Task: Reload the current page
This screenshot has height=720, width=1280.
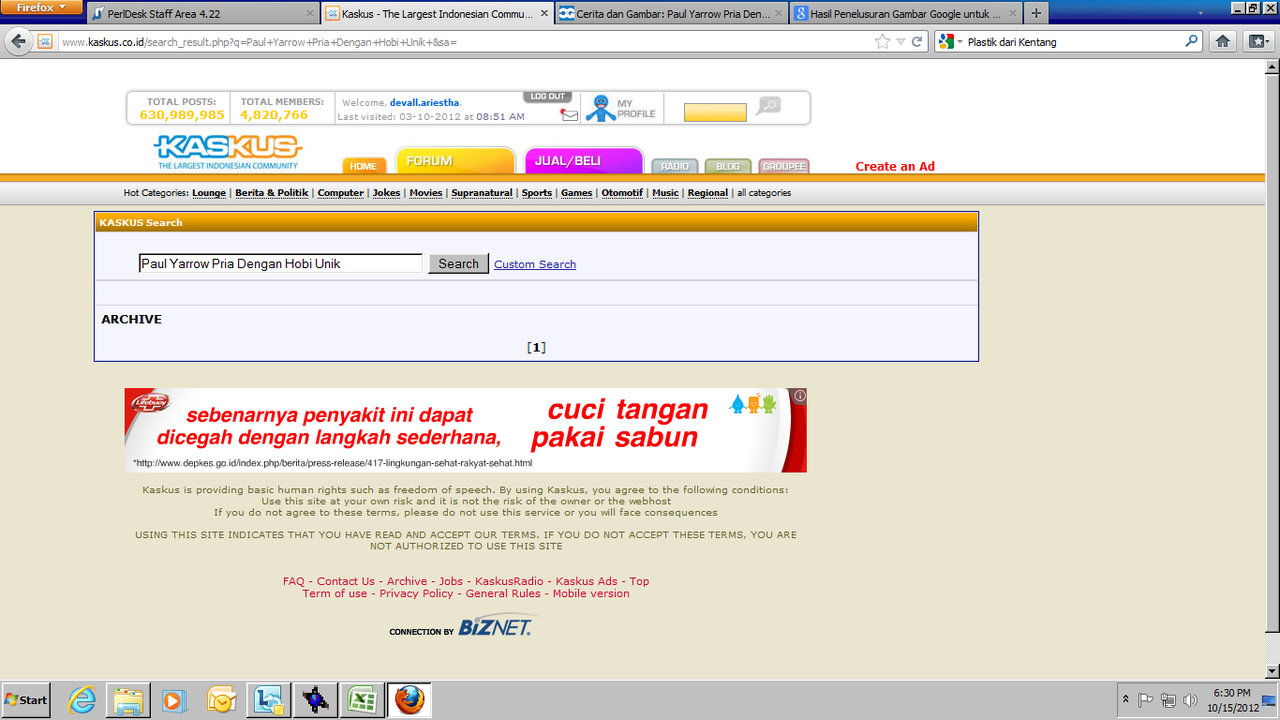Action: click(917, 42)
